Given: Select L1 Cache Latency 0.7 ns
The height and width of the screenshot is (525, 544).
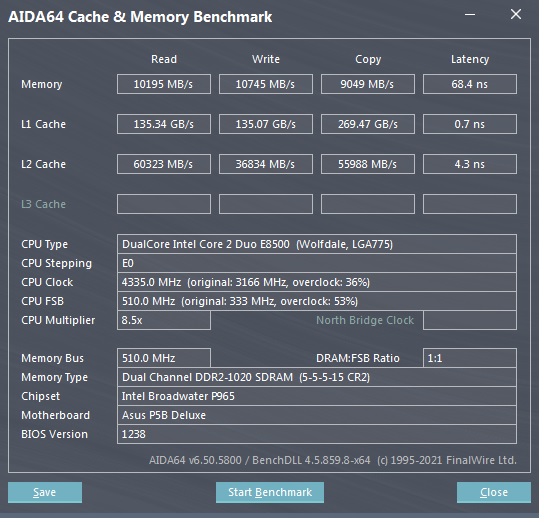Looking at the screenshot, I should (x=470, y=124).
